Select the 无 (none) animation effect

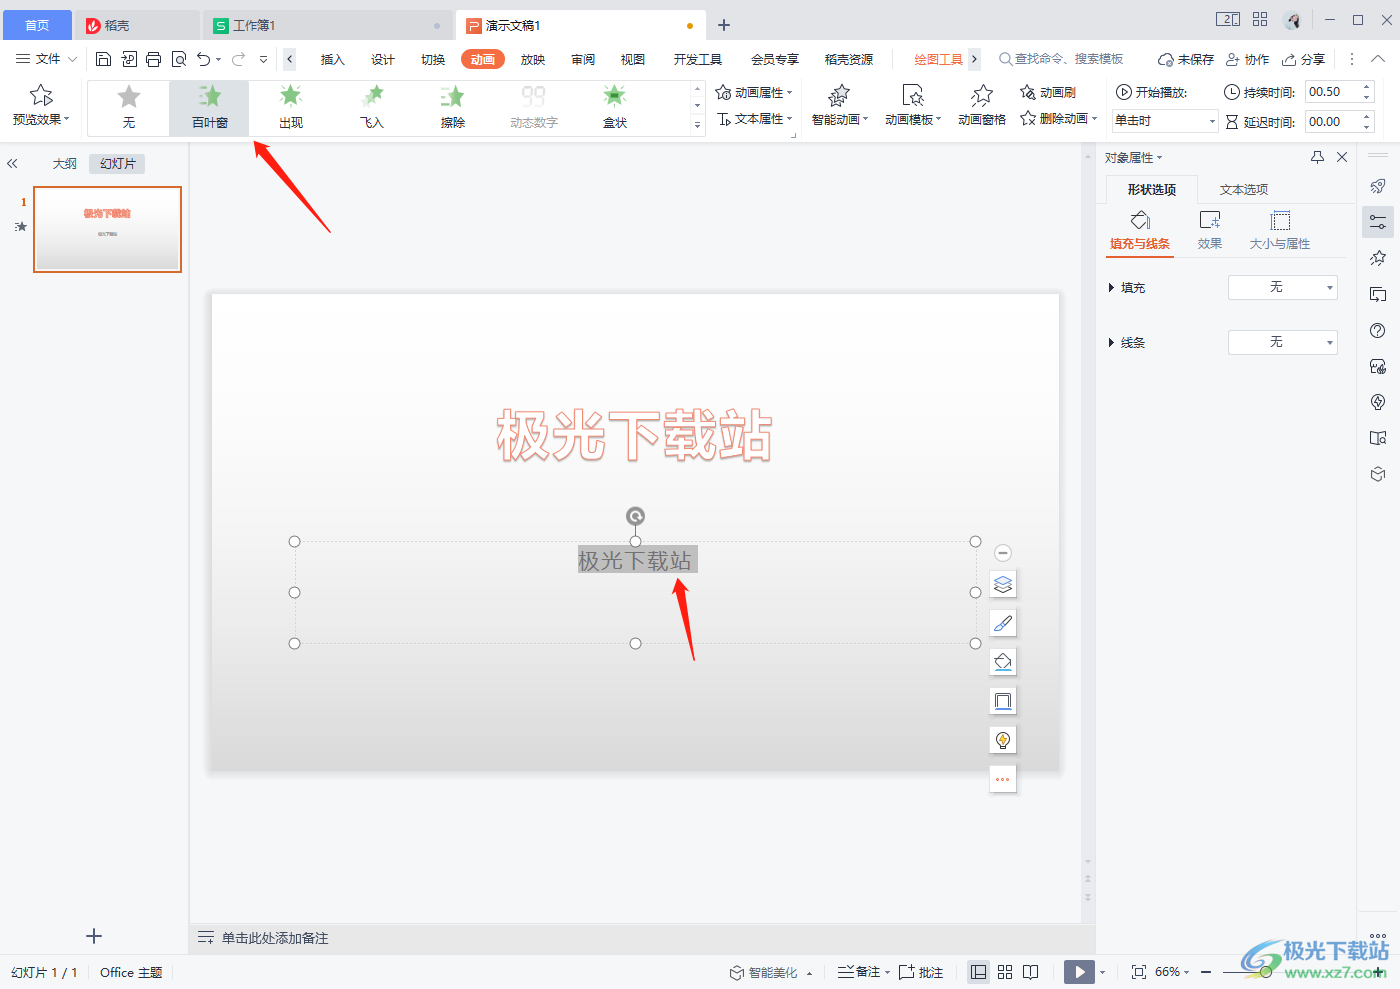tap(129, 108)
